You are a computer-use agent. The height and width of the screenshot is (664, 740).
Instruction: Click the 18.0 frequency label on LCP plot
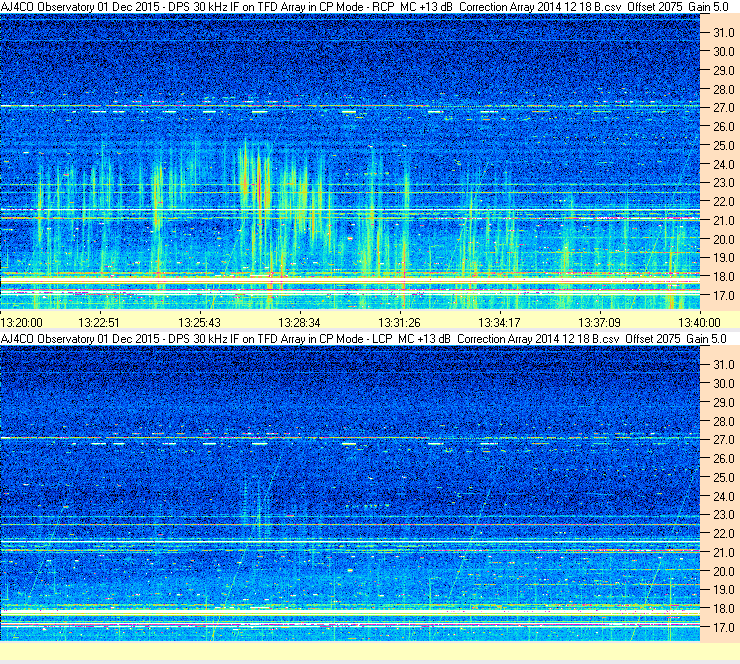[723, 609]
